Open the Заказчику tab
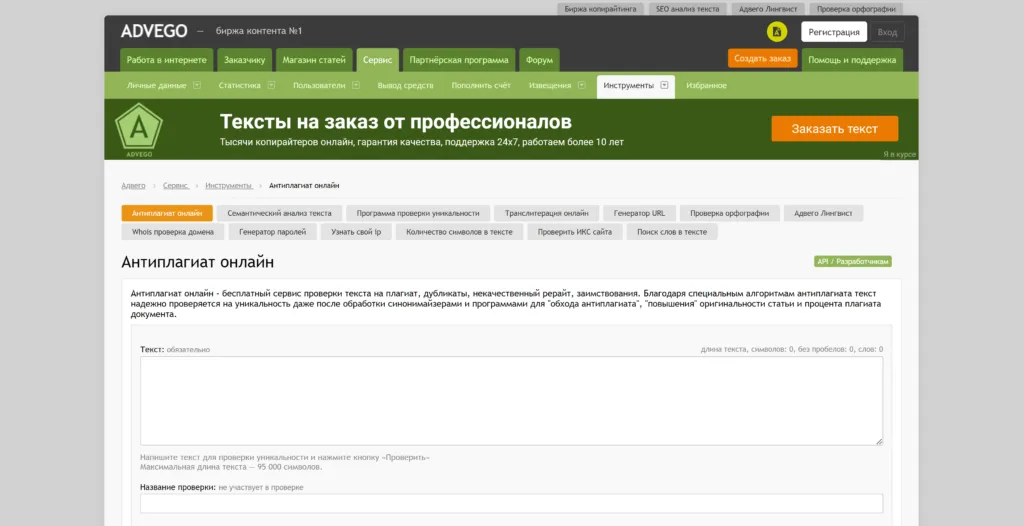This screenshot has width=1024, height=526. [244, 60]
